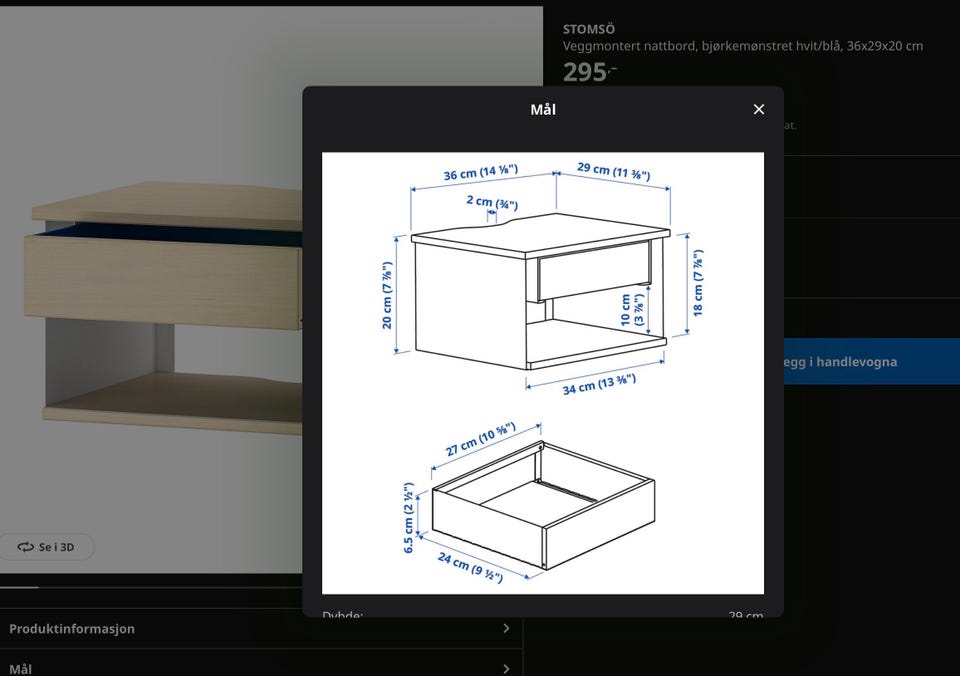Expand the Mål section at bottom
Screen dimensions: 960x676
261,666
